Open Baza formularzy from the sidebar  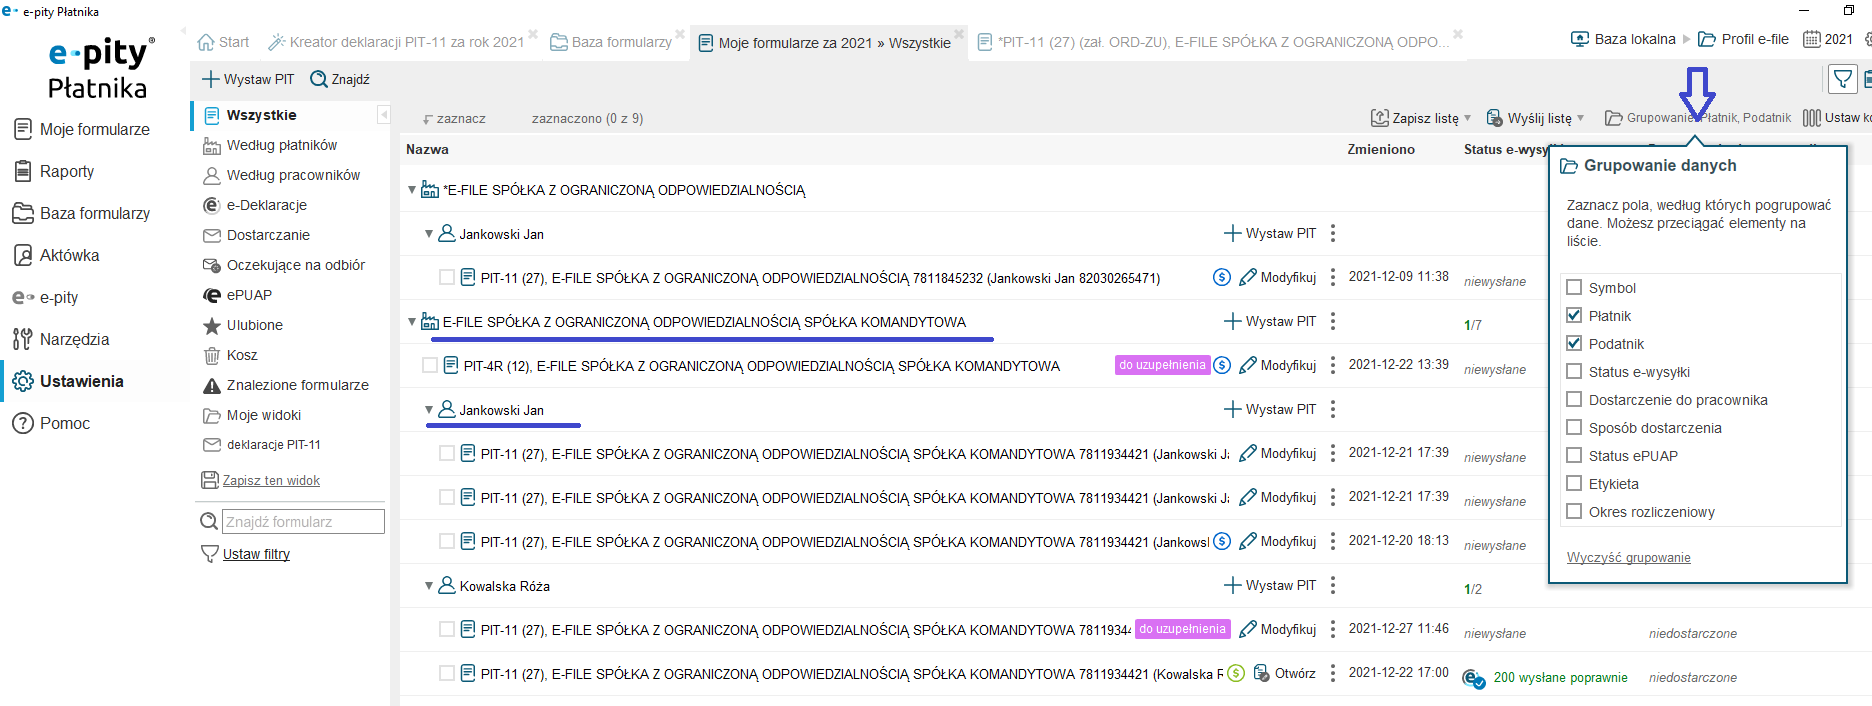[82, 213]
